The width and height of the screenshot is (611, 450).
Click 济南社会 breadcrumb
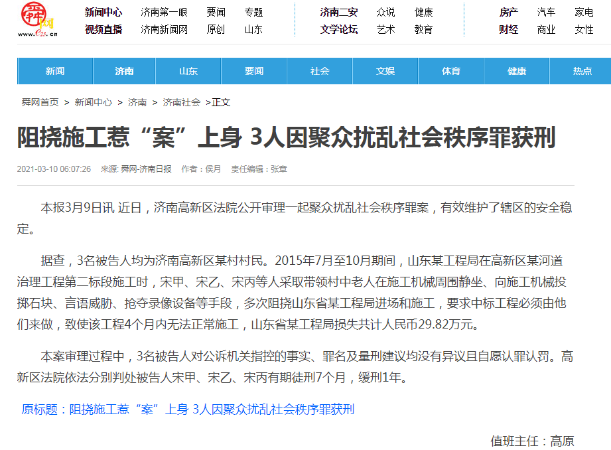tap(181, 102)
